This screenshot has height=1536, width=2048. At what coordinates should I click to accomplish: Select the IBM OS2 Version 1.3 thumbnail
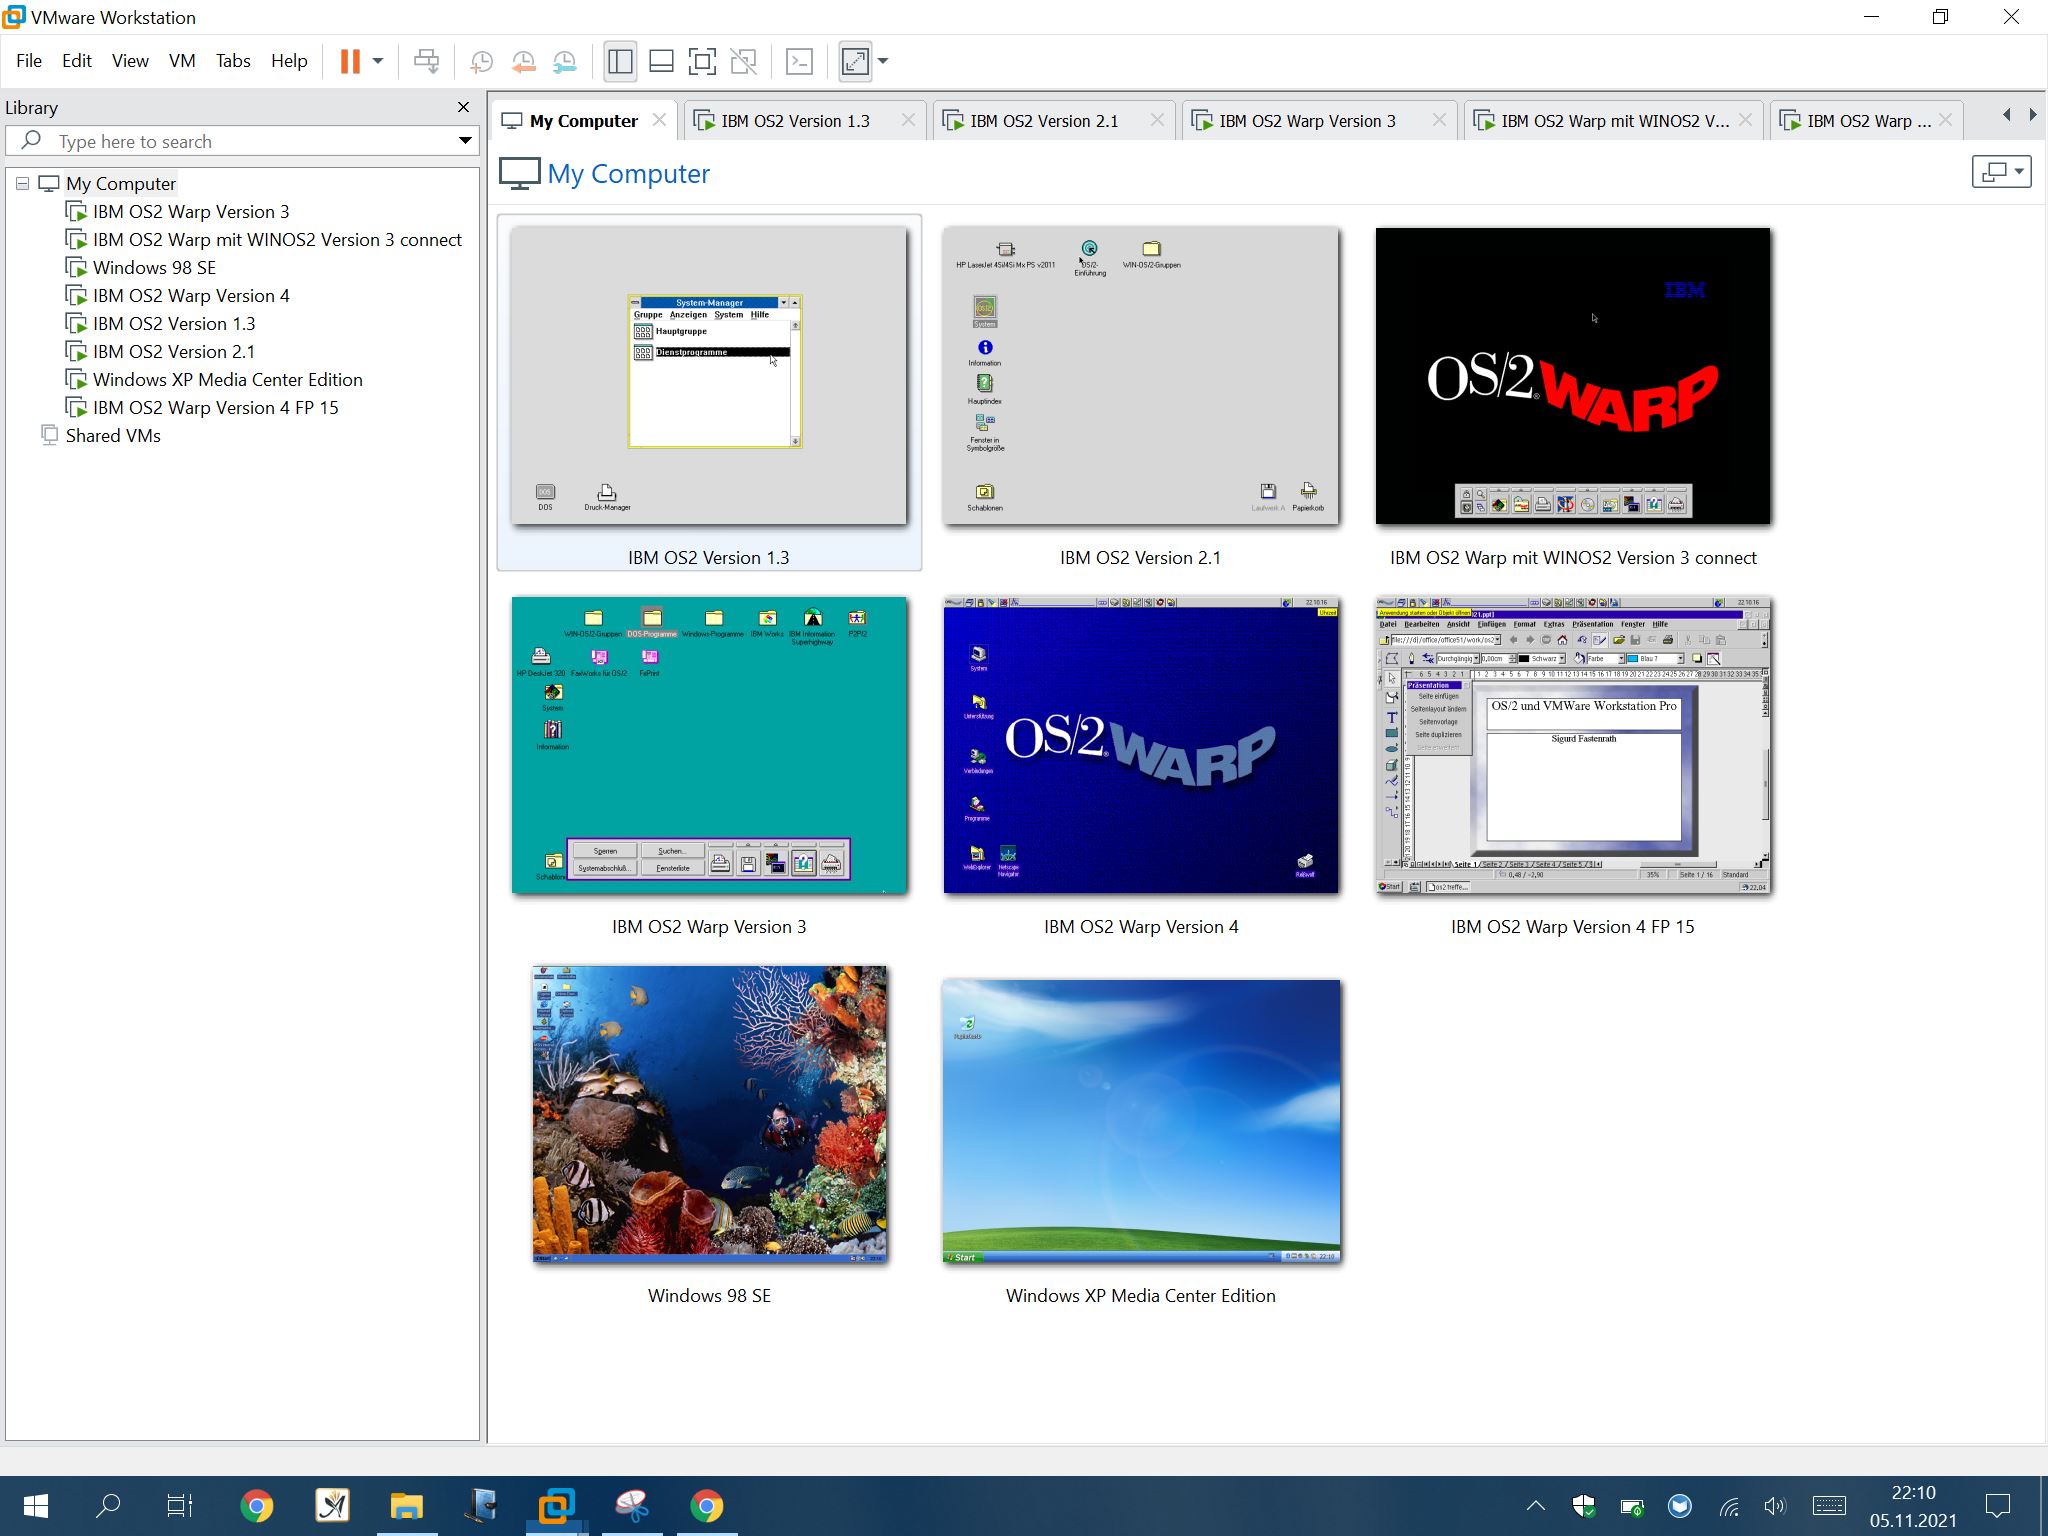pyautogui.click(x=709, y=376)
